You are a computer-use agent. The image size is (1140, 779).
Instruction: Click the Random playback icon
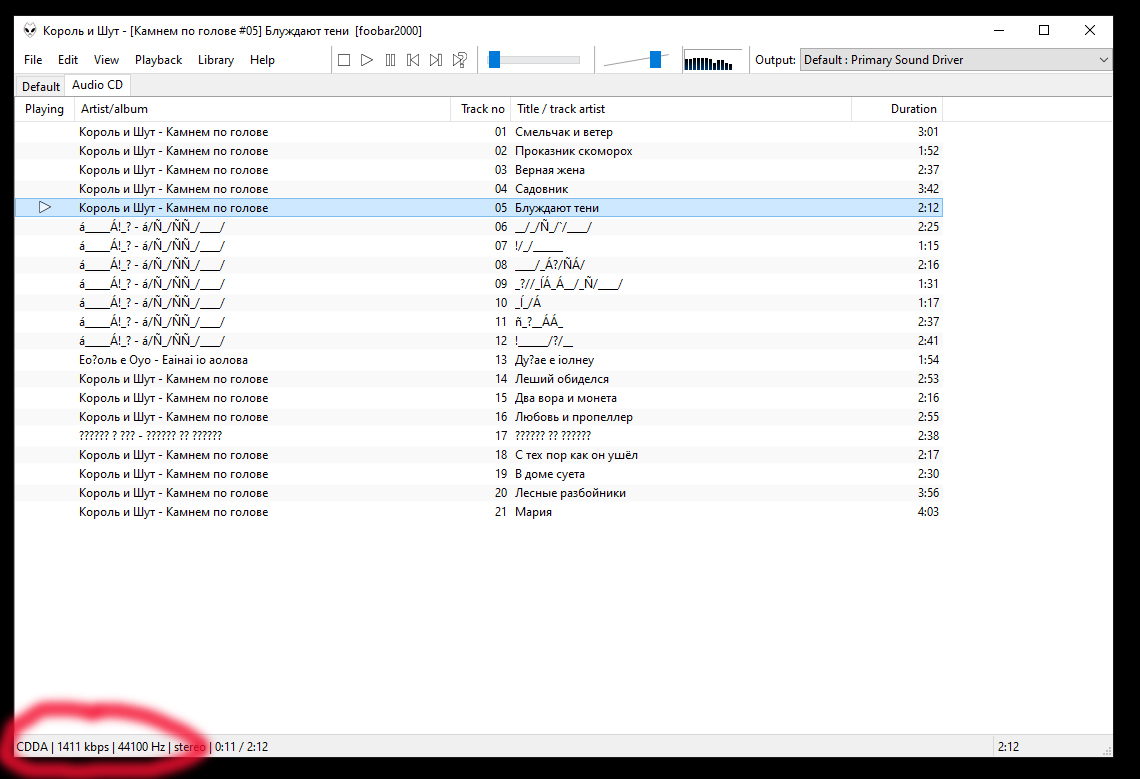(x=460, y=60)
